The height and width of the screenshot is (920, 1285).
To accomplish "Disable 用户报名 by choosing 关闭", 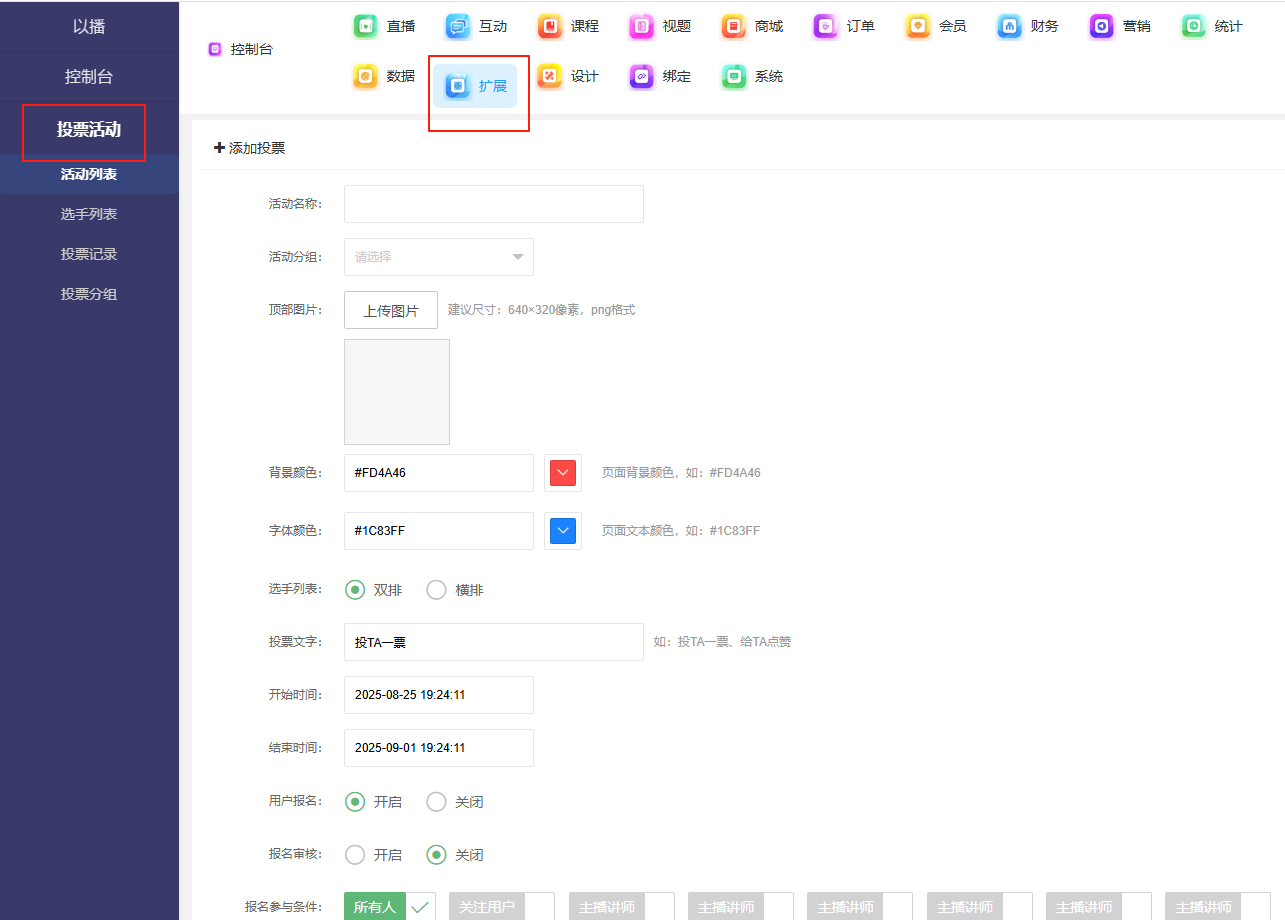I will [437, 802].
